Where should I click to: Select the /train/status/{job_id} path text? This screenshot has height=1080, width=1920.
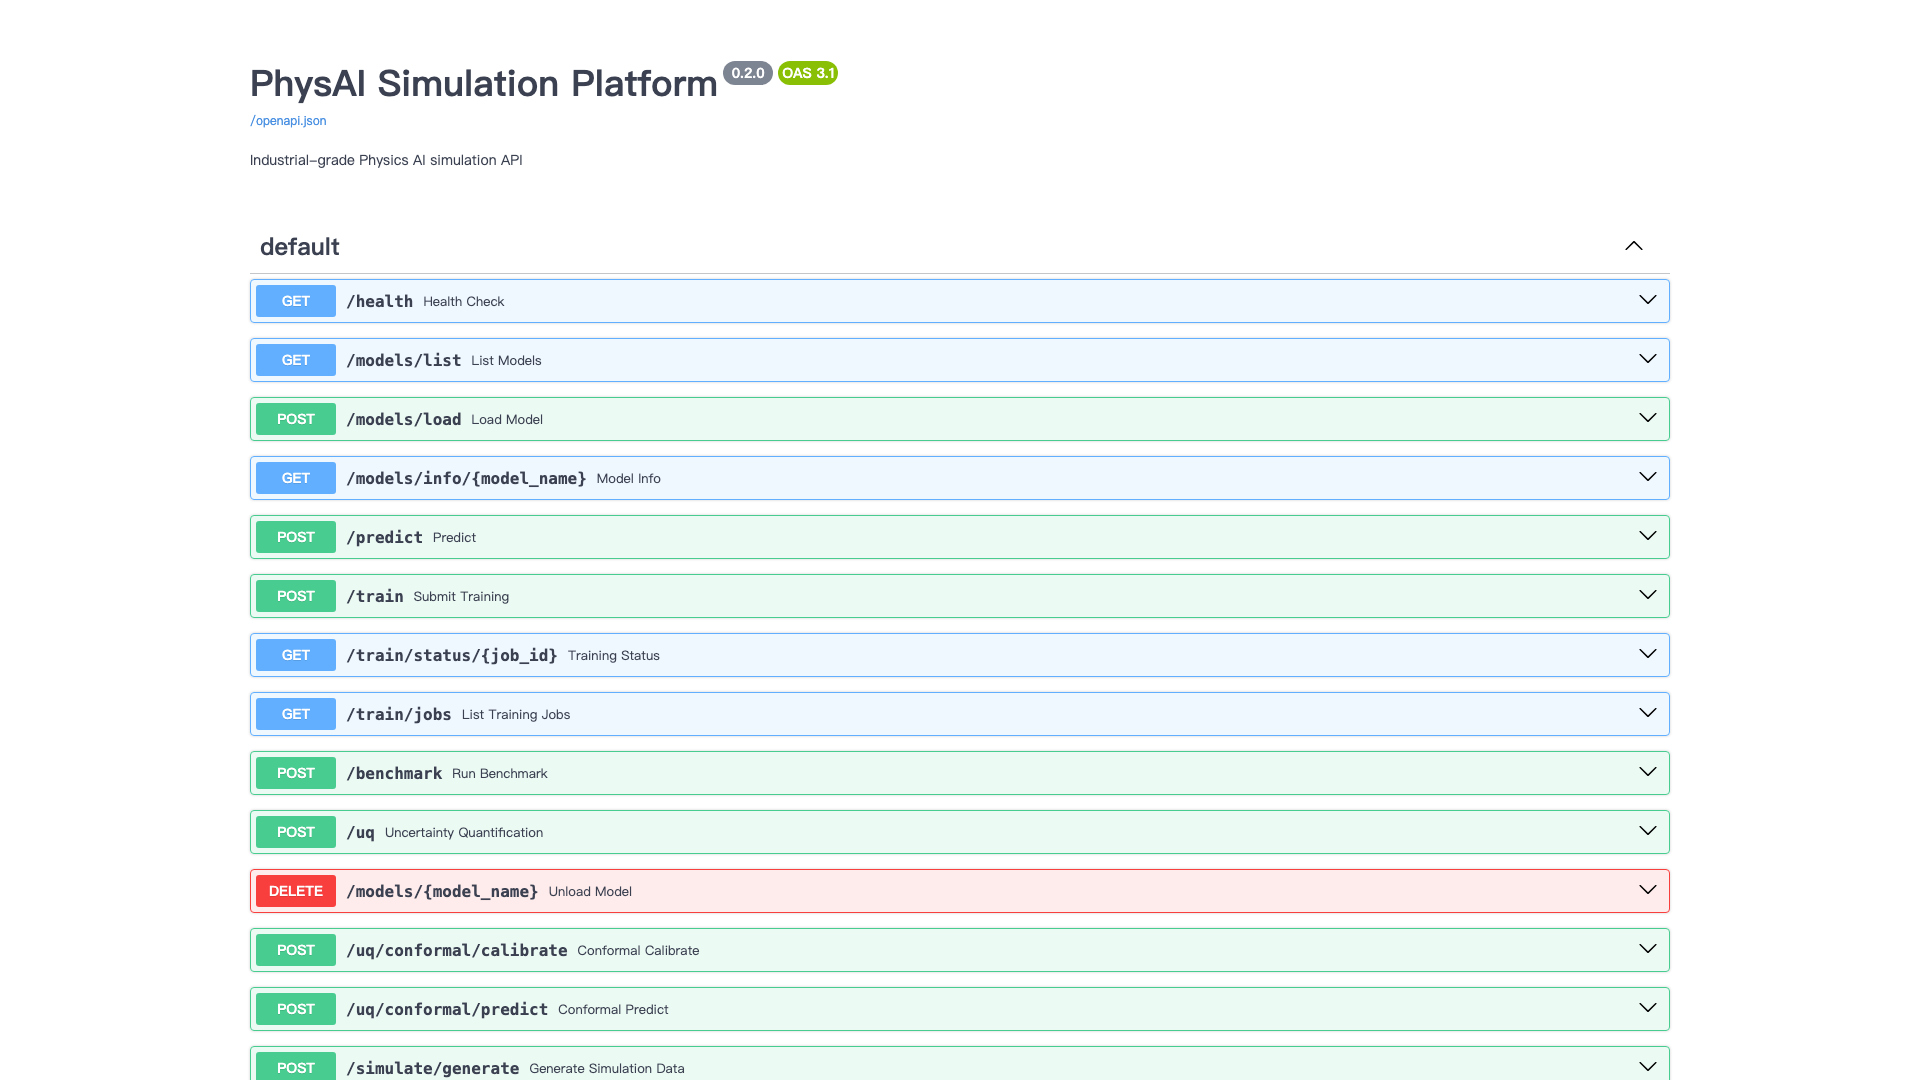pos(452,655)
